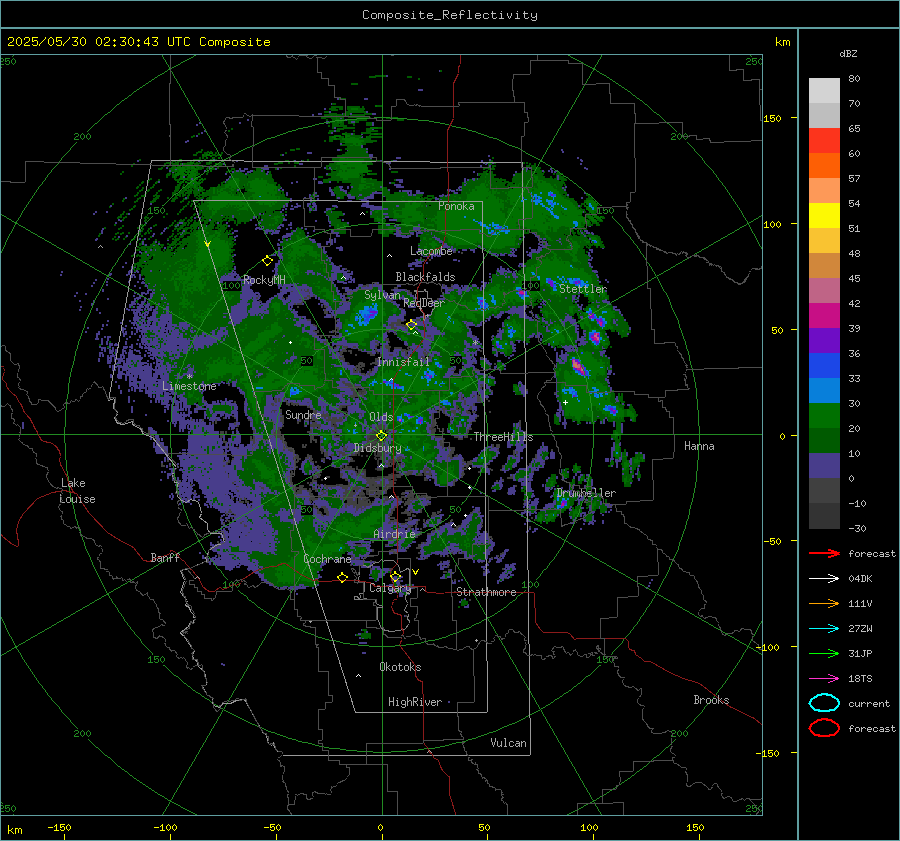Click the white 04DK arrow in legend
Image resolution: width=900 pixels, height=841 pixels.
[x=824, y=579]
